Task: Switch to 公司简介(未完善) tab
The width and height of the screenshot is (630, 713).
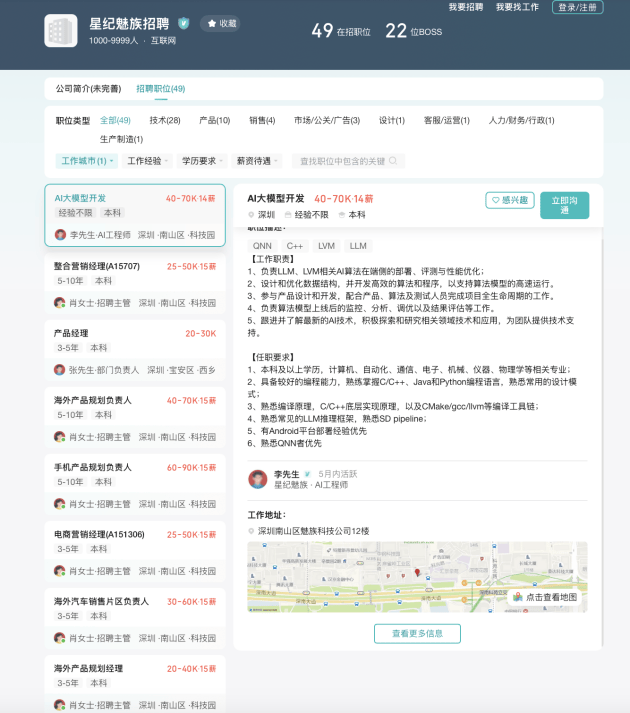Action: [88, 89]
